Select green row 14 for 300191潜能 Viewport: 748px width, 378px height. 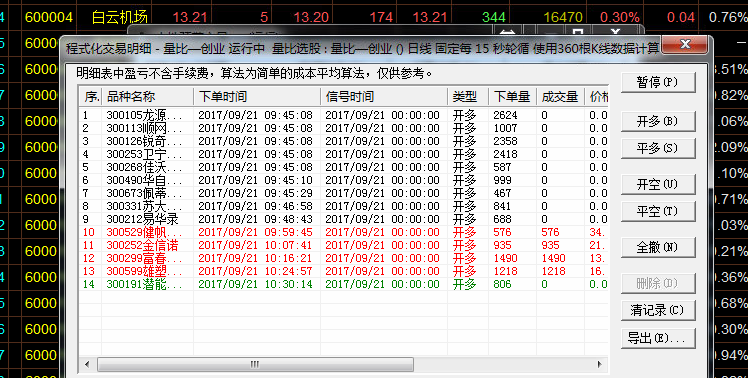pos(343,284)
